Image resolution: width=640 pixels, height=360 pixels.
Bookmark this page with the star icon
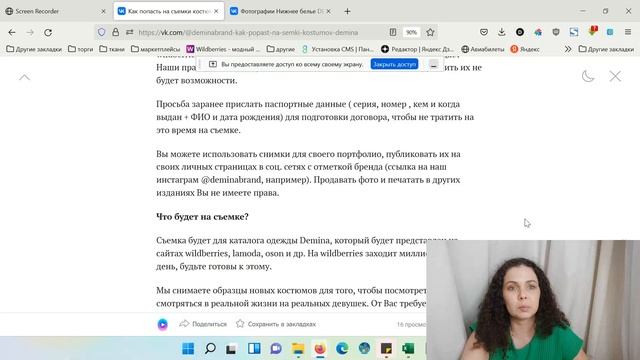[x=430, y=32]
